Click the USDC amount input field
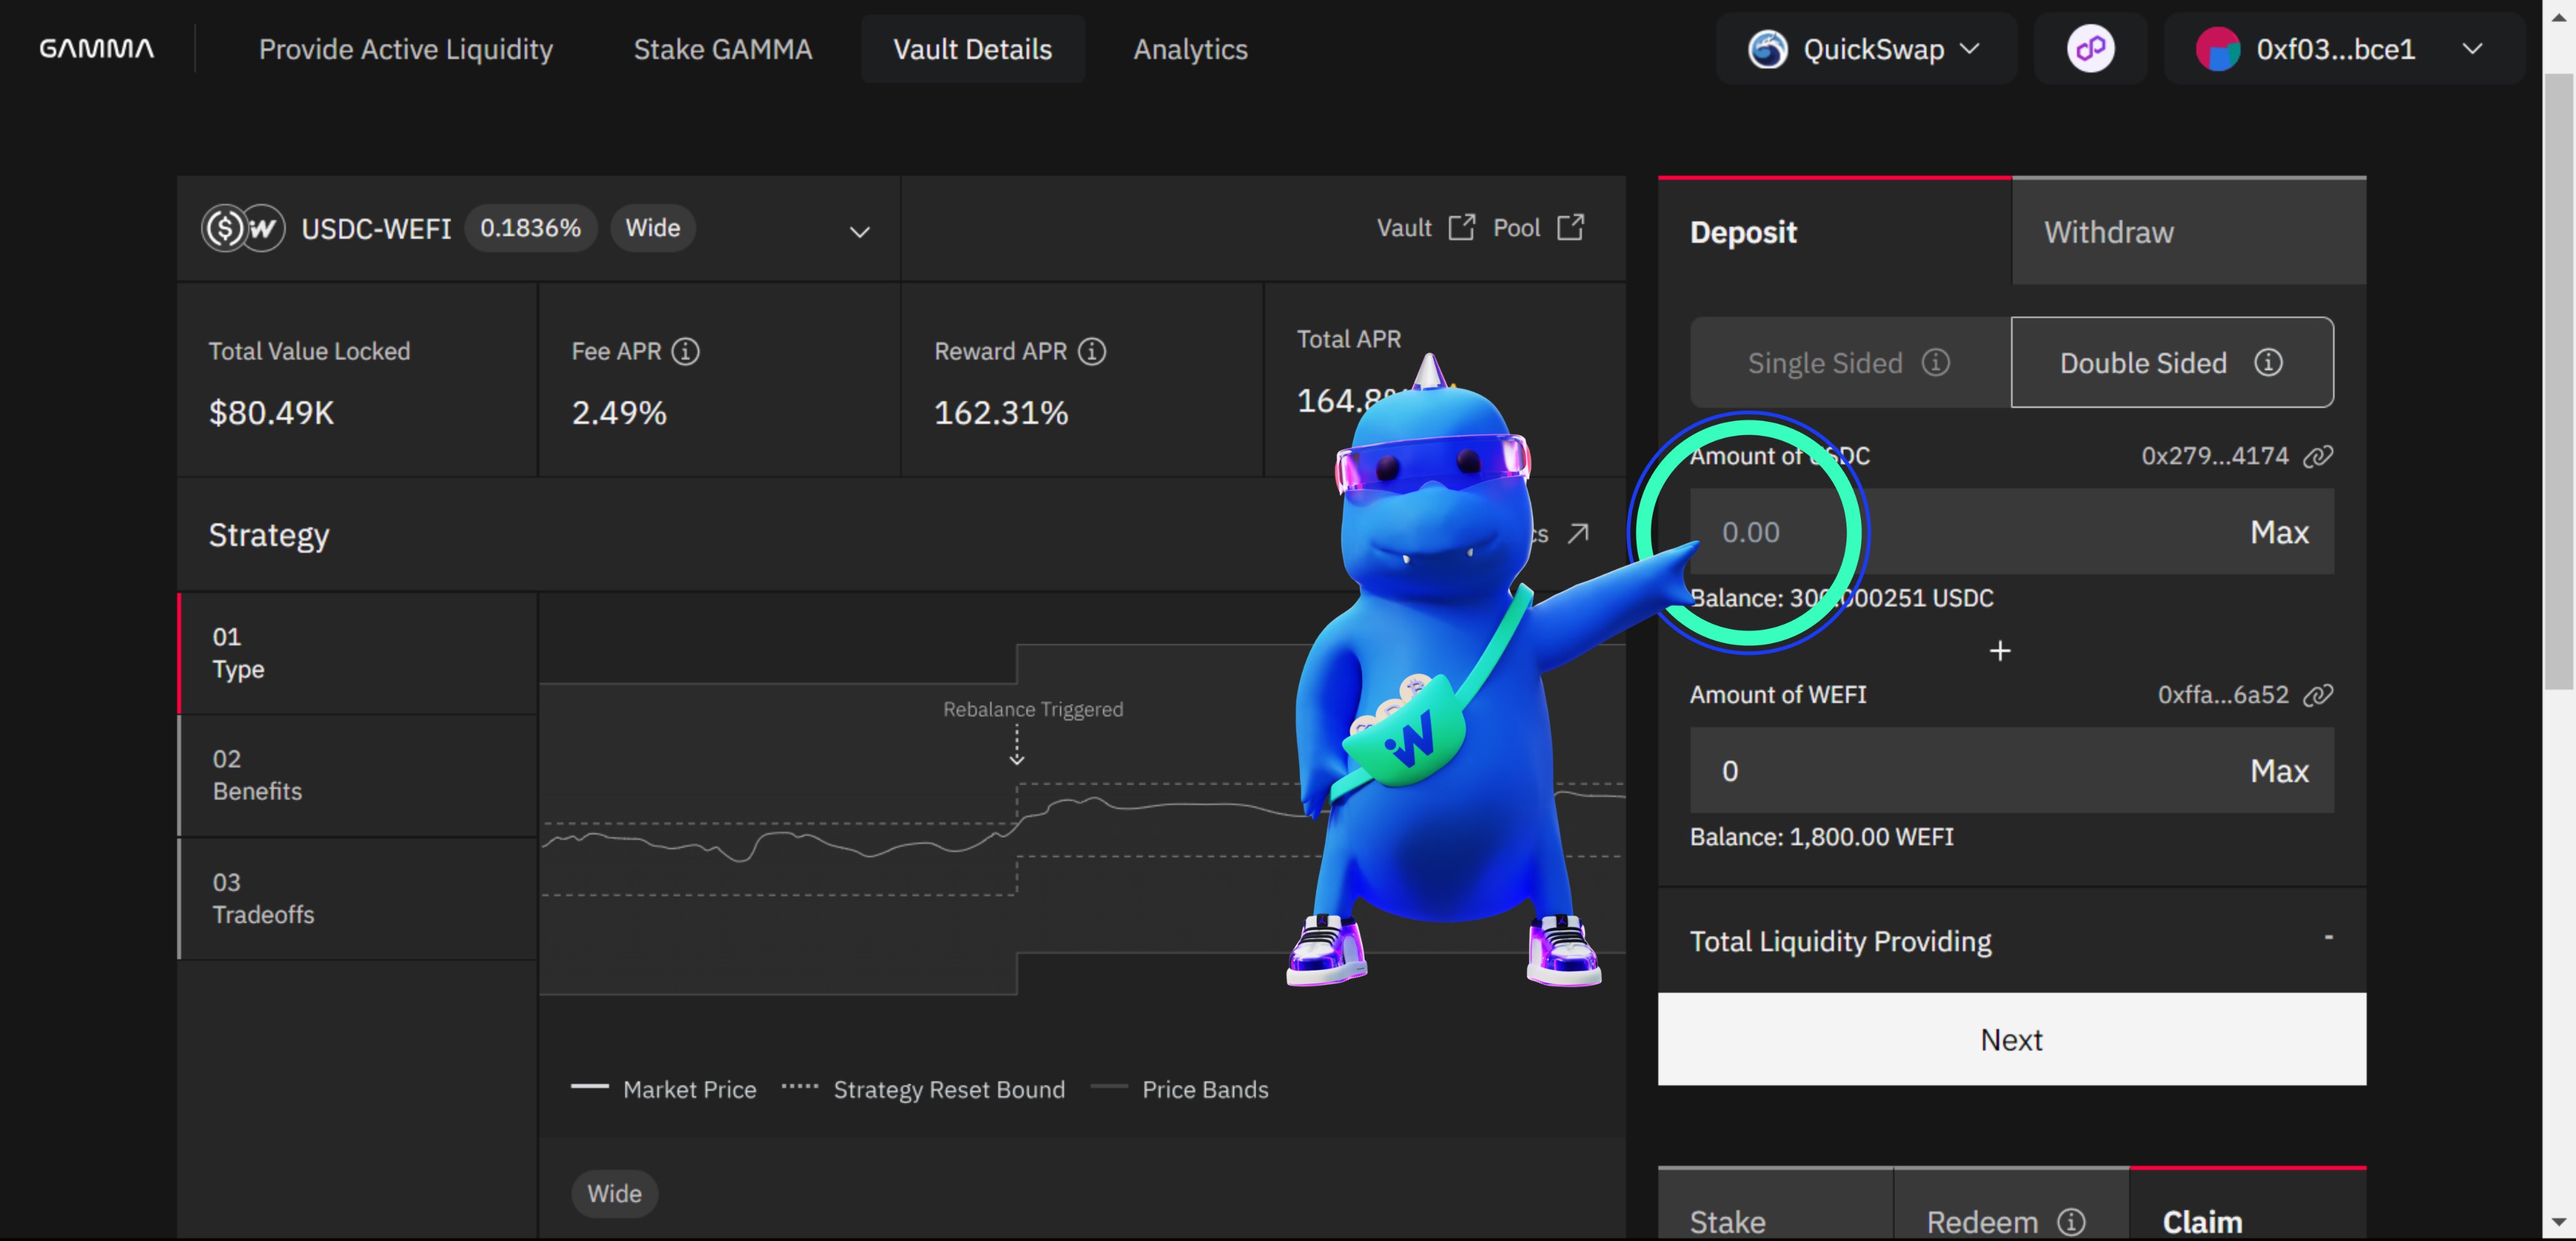 [x=2011, y=531]
